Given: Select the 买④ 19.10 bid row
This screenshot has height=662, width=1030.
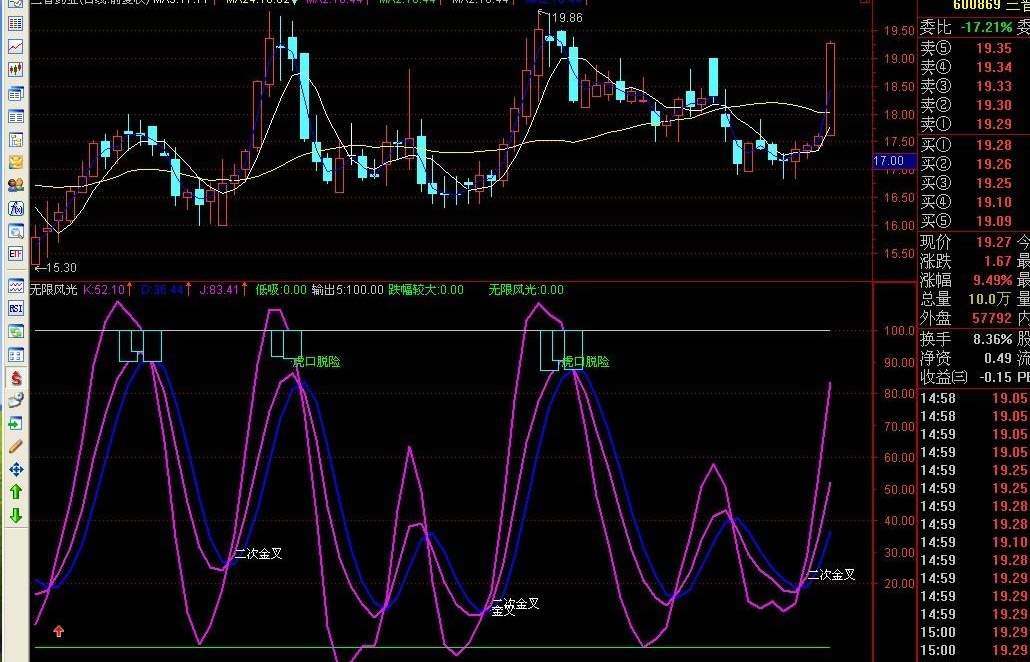Looking at the screenshot, I should point(974,202).
